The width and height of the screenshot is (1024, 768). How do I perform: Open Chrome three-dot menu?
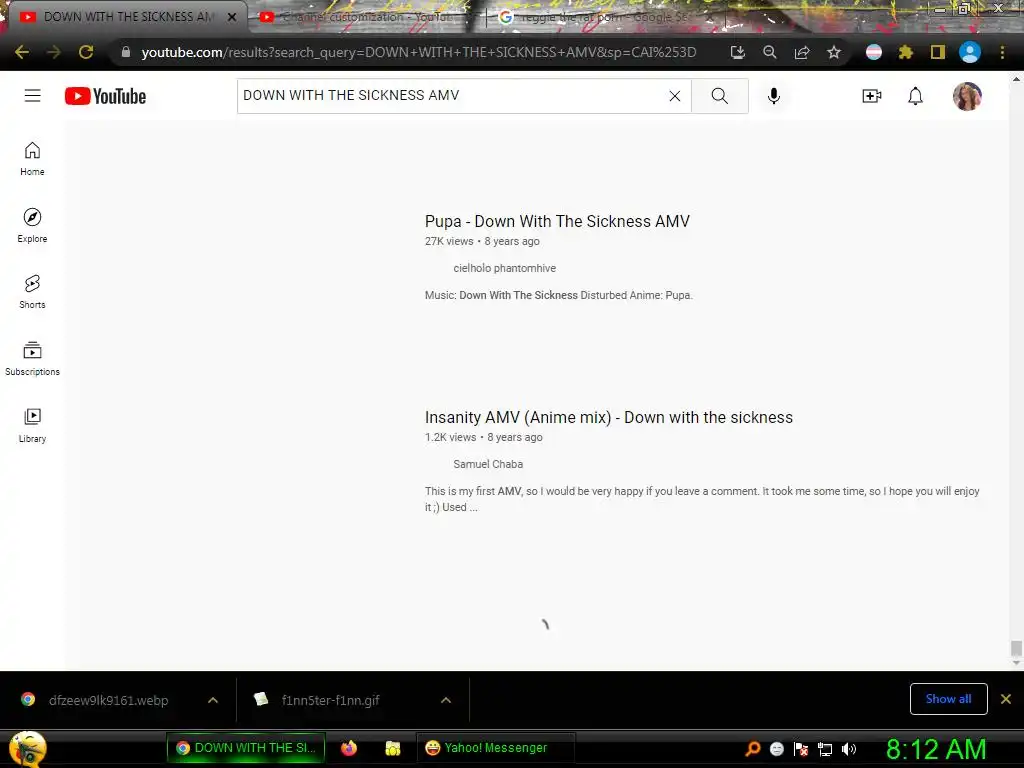pyautogui.click(x=1002, y=52)
